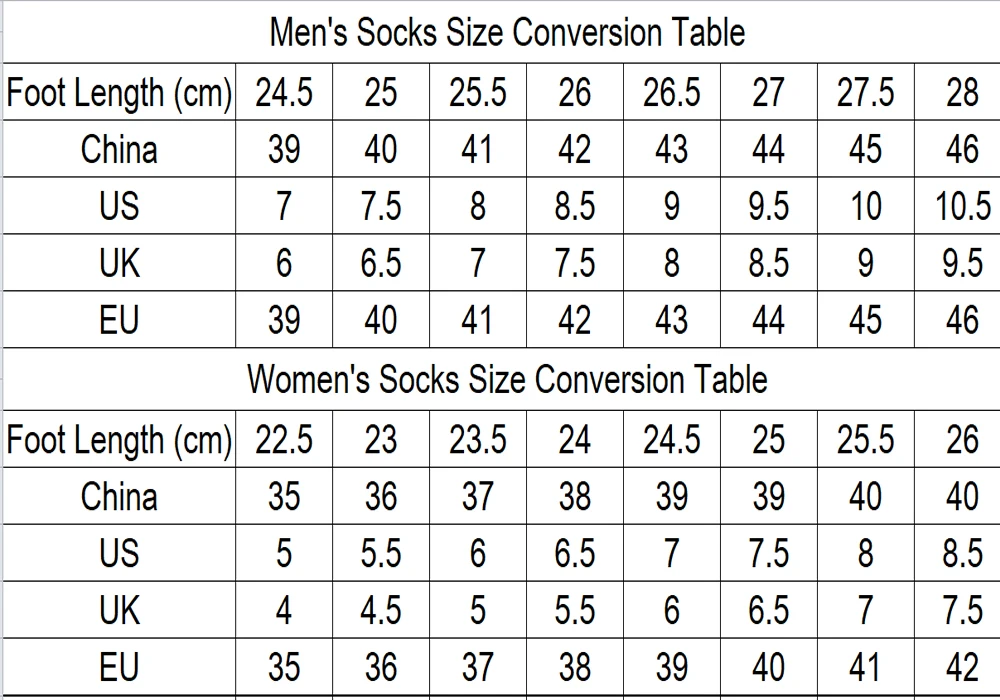This screenshot has width=1000, height=700.
Task: Click the women's US size 6.5 cell
Action: click(575, 553)
